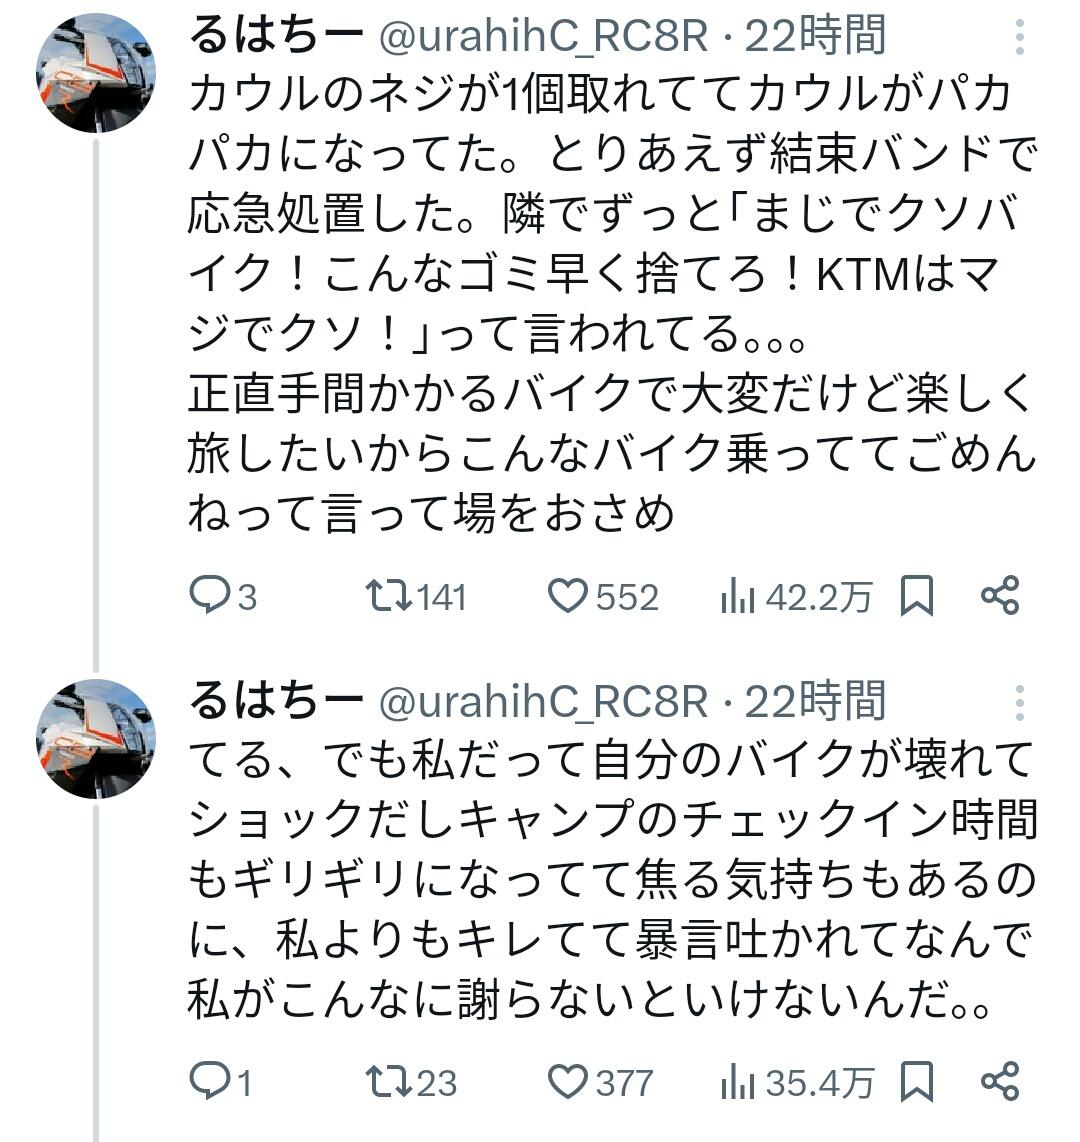The height and width of the screenshot is (1142, 1080).
Task: Retweet the first tweet with 141 retweets
Action: click(x=416, y=596)
